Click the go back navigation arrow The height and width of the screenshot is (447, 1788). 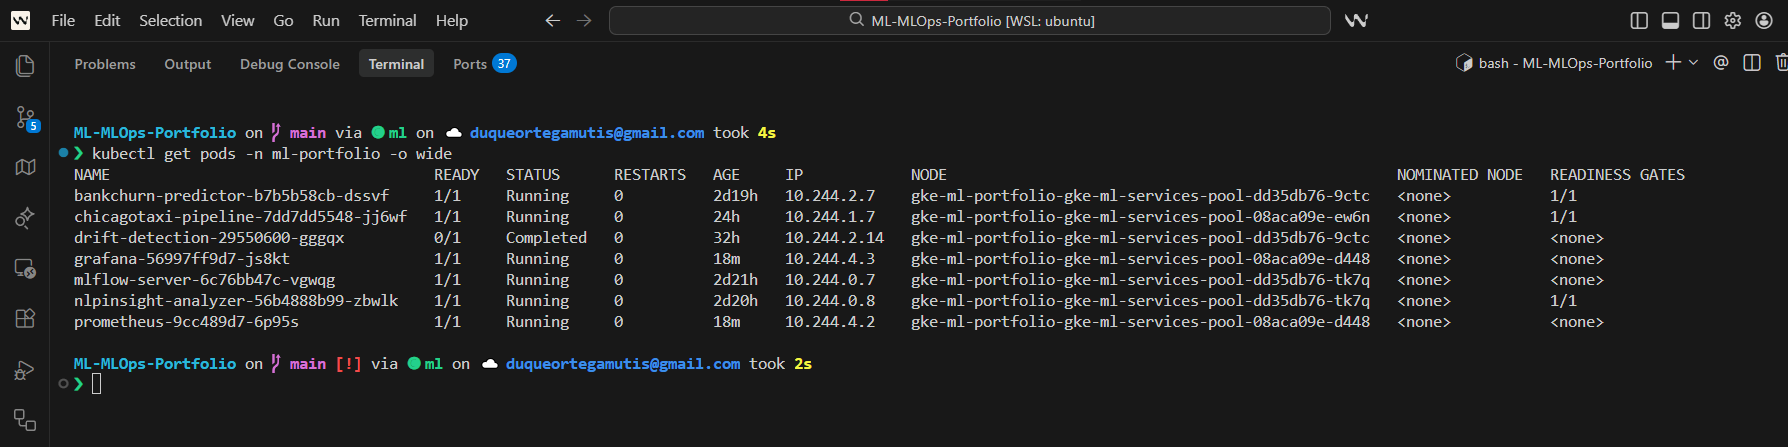552,21
